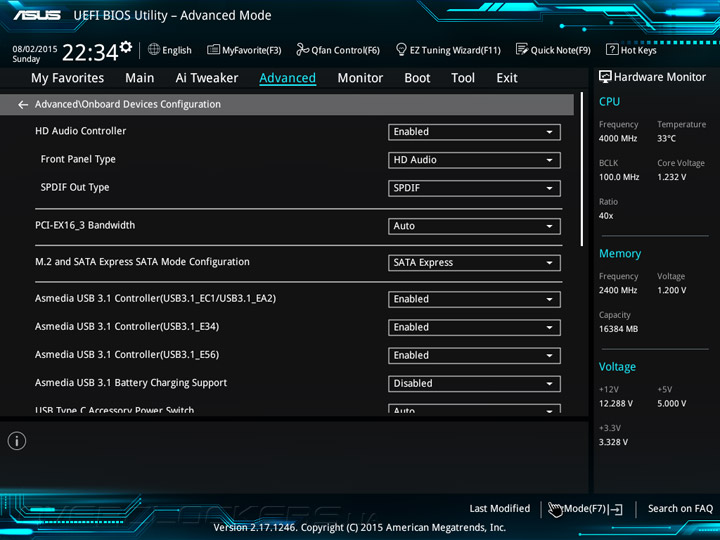Viewport: 720px width, 540px height.
Task: Open the SPDIF Out Type dropdown
Action: [x=474, y=188]
